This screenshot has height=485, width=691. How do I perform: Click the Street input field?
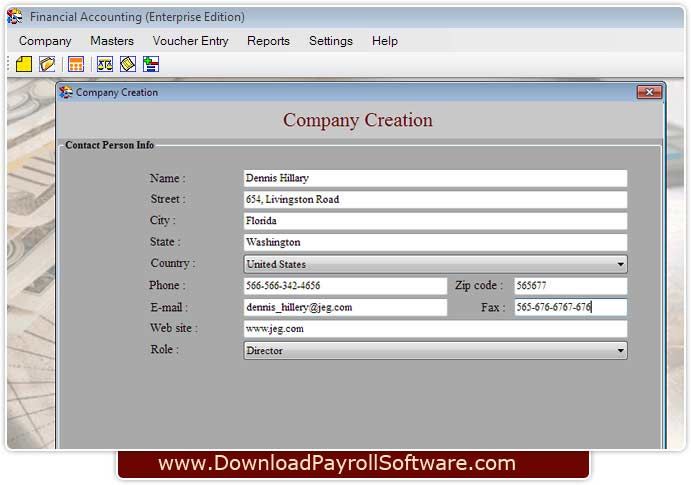(435, 200)
